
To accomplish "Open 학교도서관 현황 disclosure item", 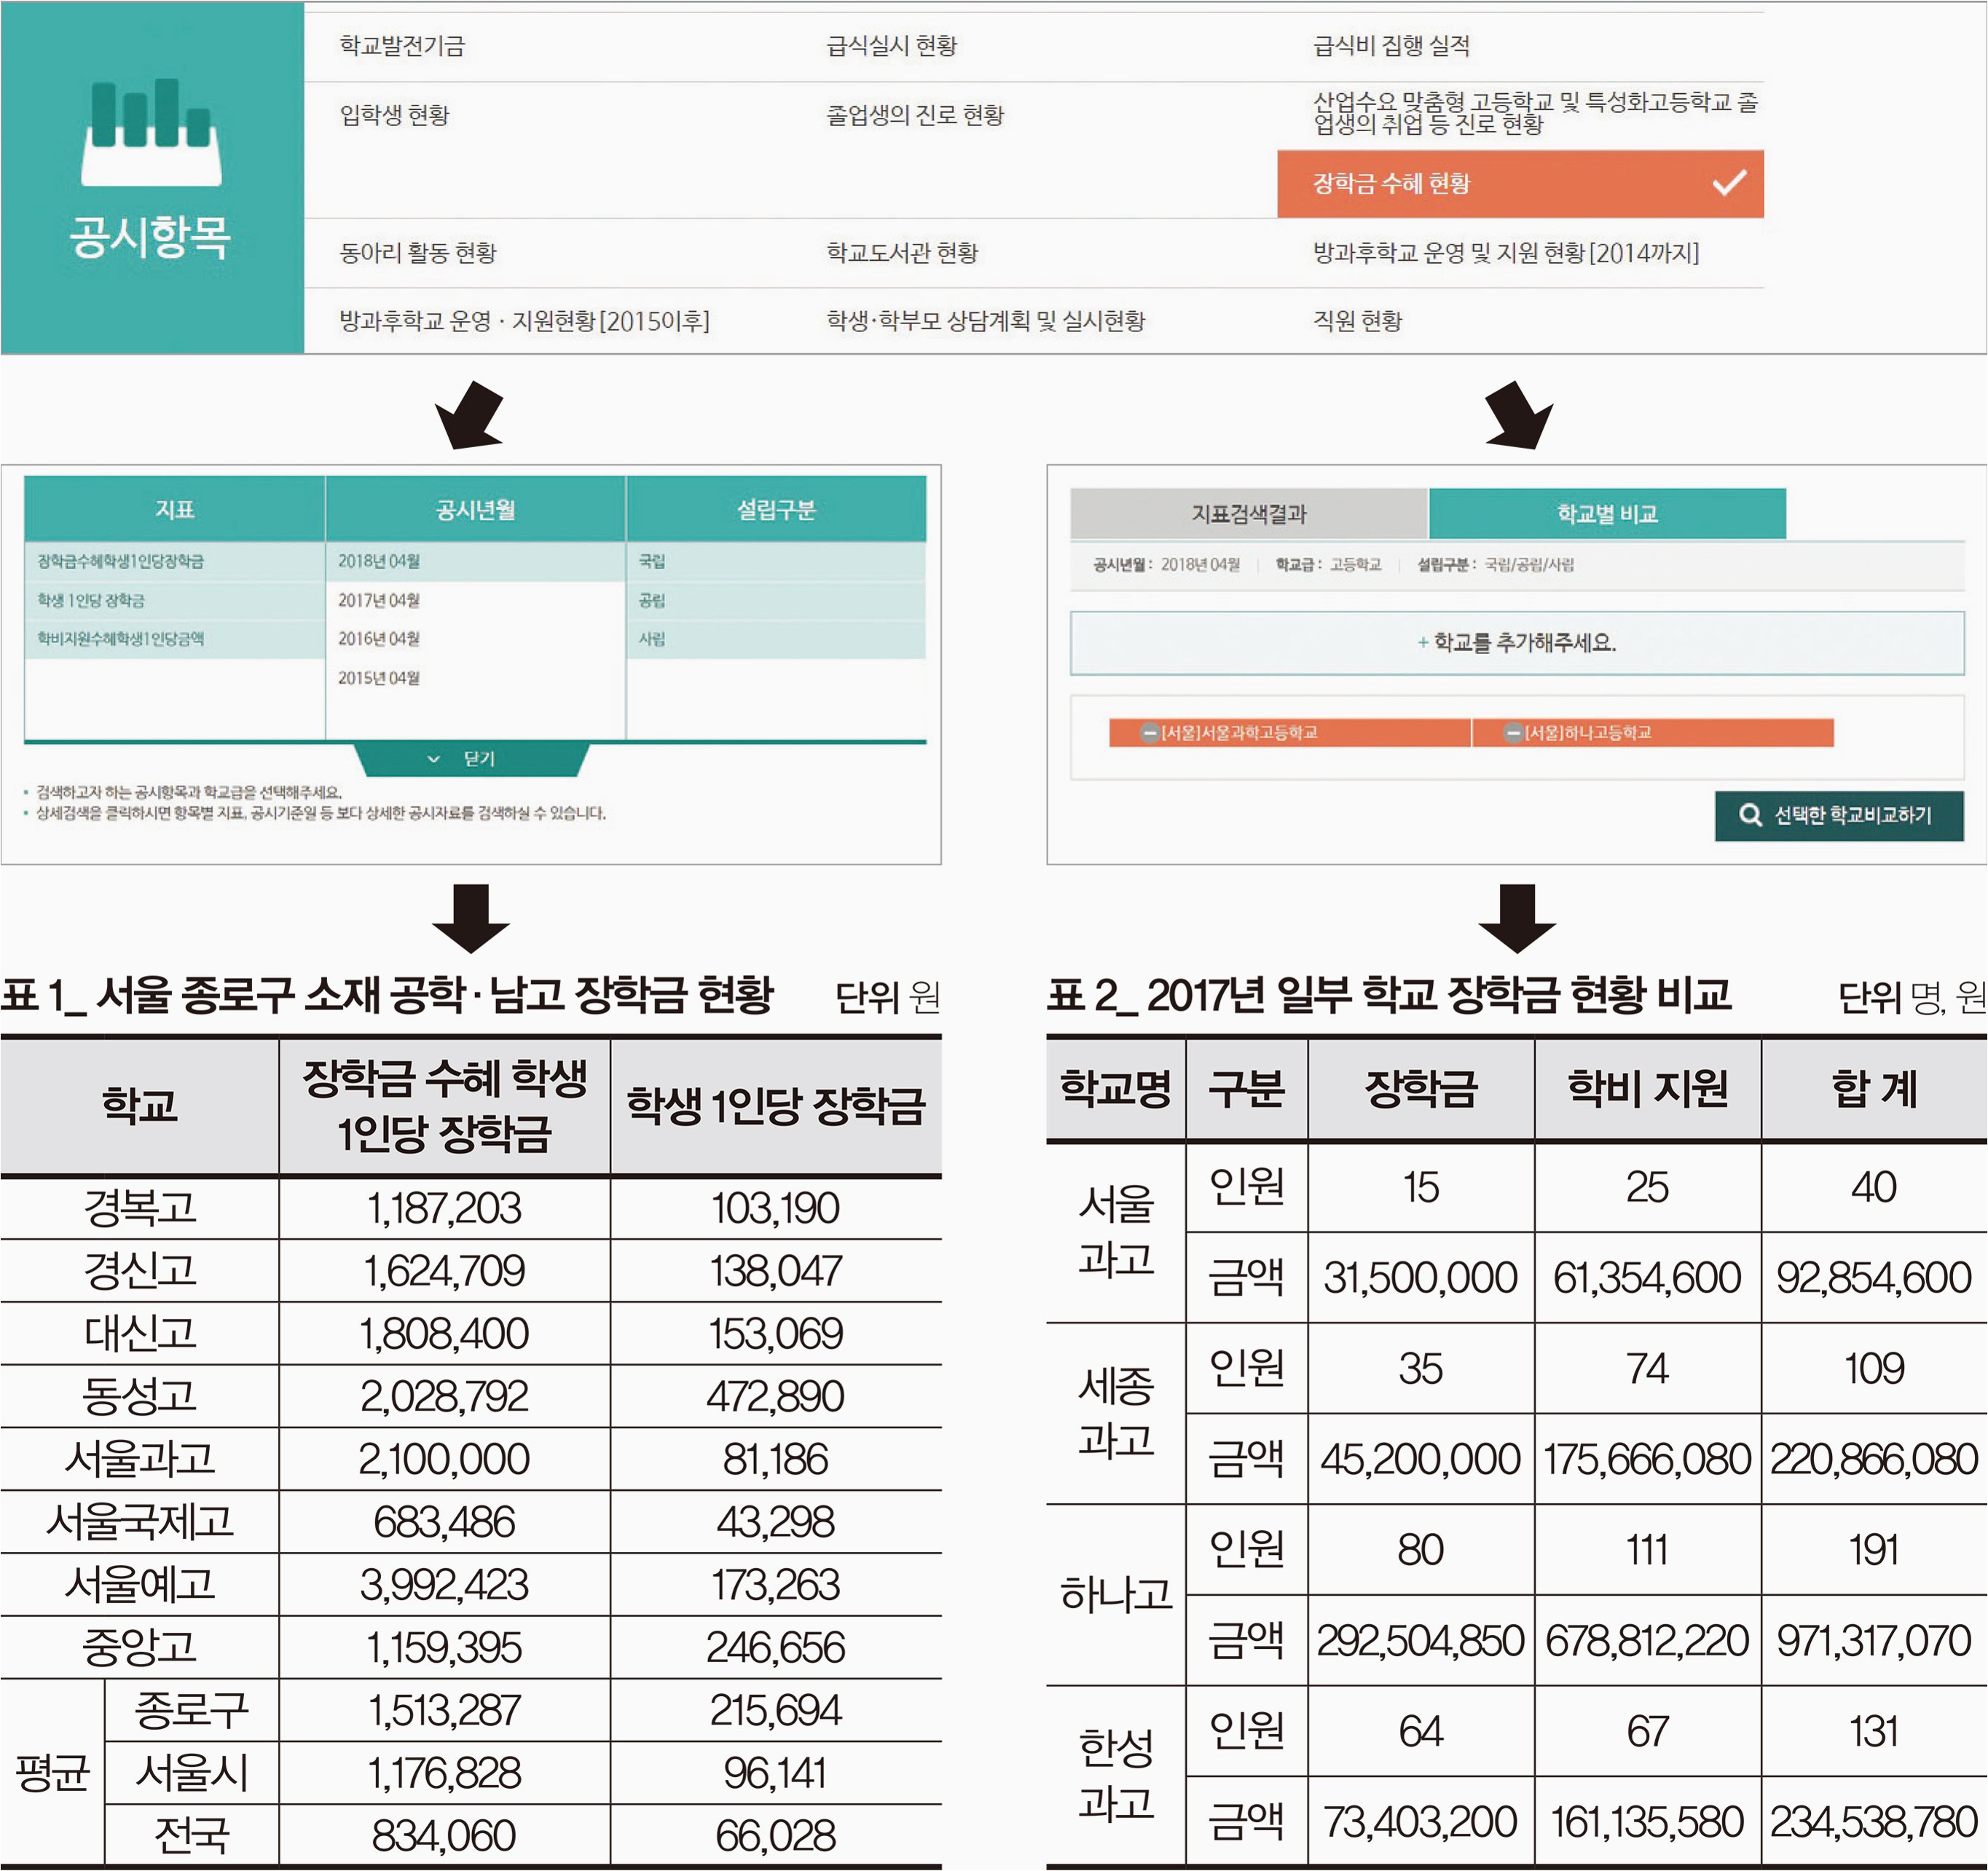I will coord(901,253).
